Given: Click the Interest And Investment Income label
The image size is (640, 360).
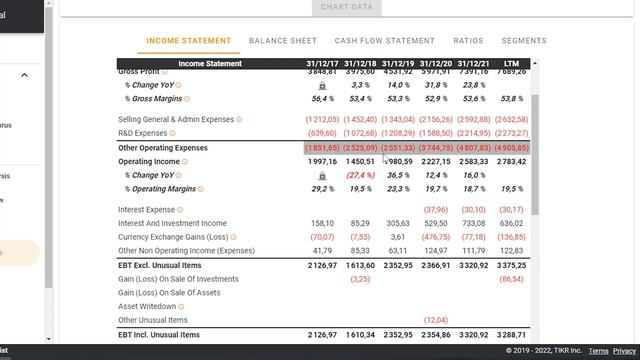Looking at the screenshot, I should point(172,223).
